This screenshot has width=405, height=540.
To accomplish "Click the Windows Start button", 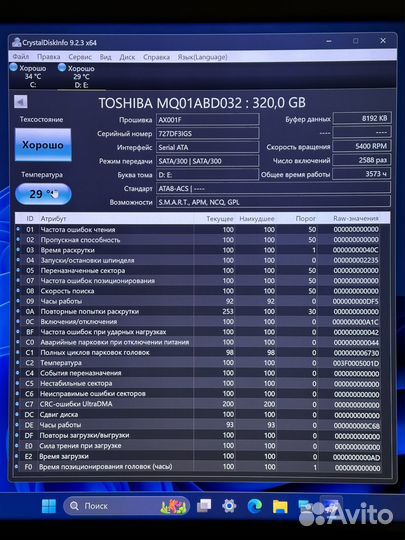I will point(49,506).
